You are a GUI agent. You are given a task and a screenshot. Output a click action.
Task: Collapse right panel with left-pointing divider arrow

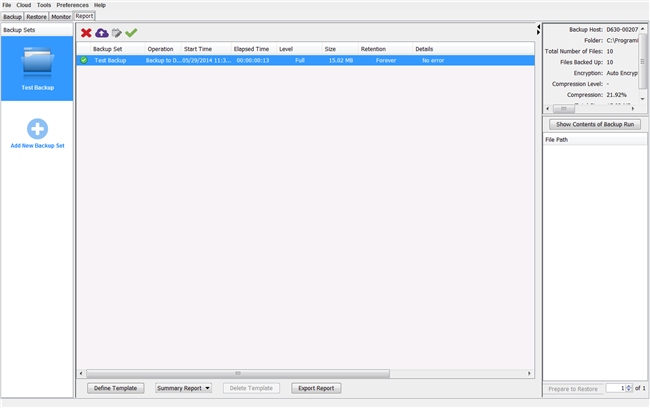(x=538, y=27)
